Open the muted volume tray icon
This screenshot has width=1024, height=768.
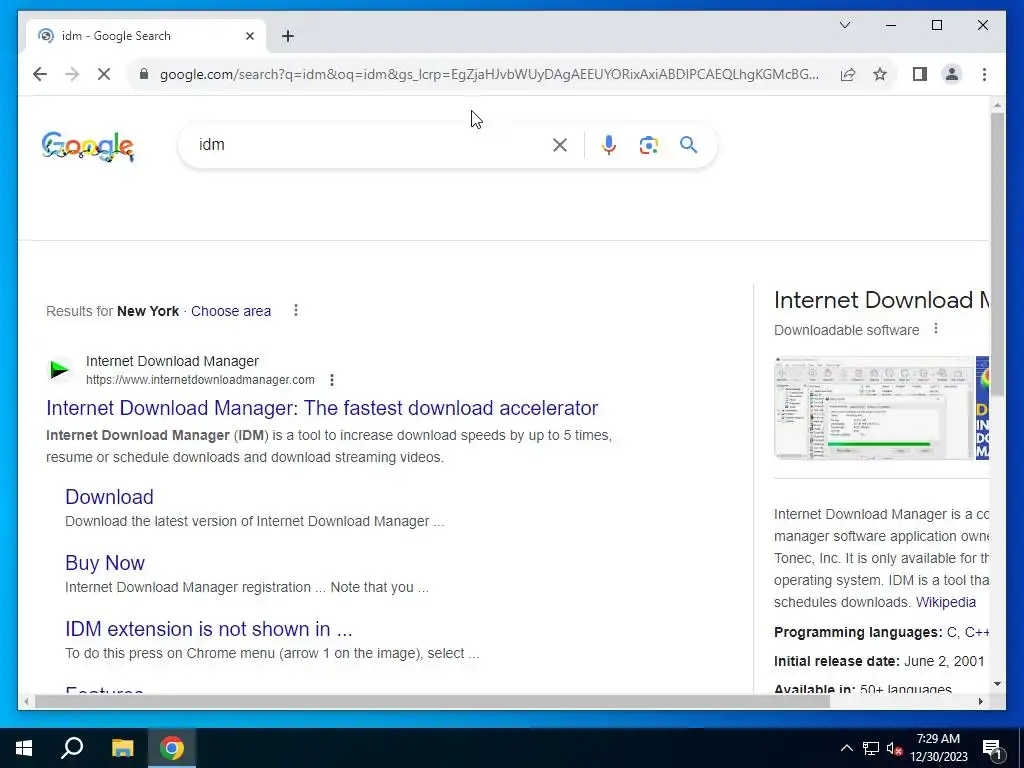[x=895, y=748]
